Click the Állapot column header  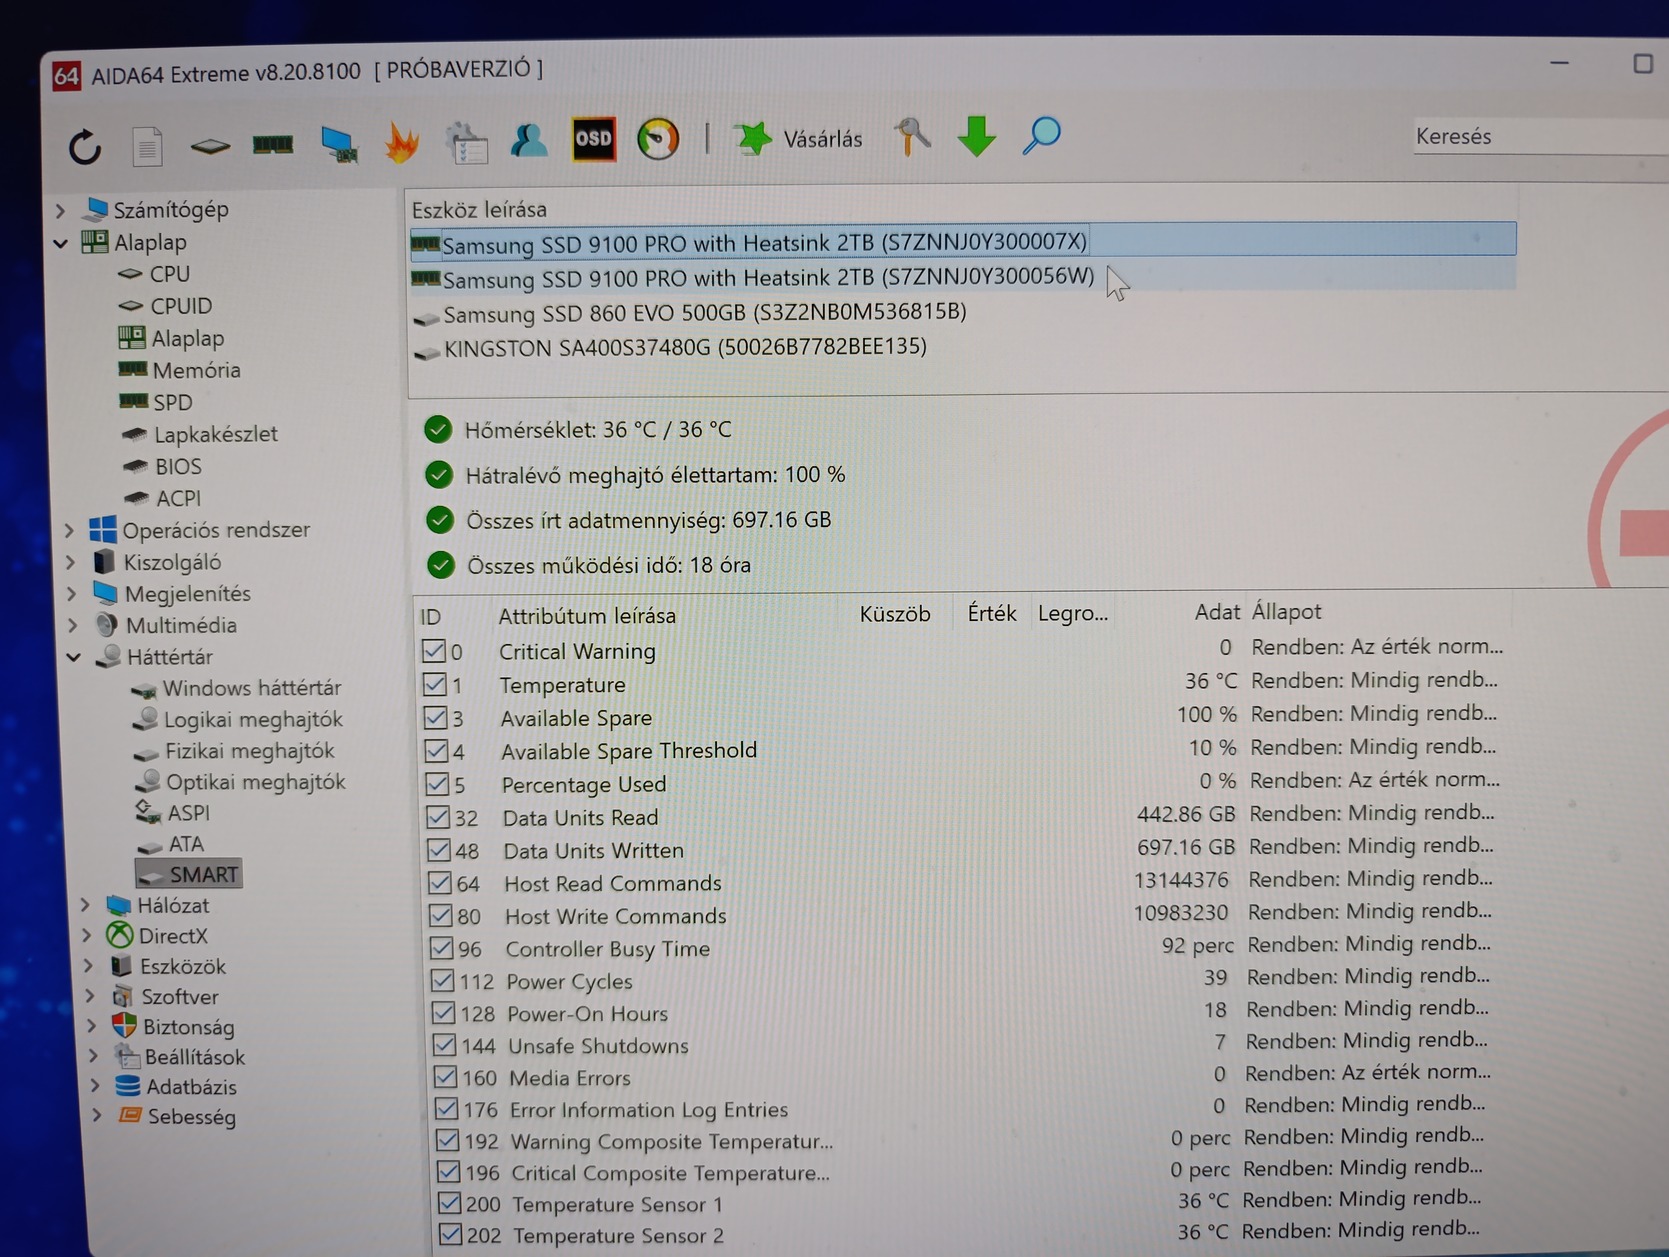(1286, 611)
